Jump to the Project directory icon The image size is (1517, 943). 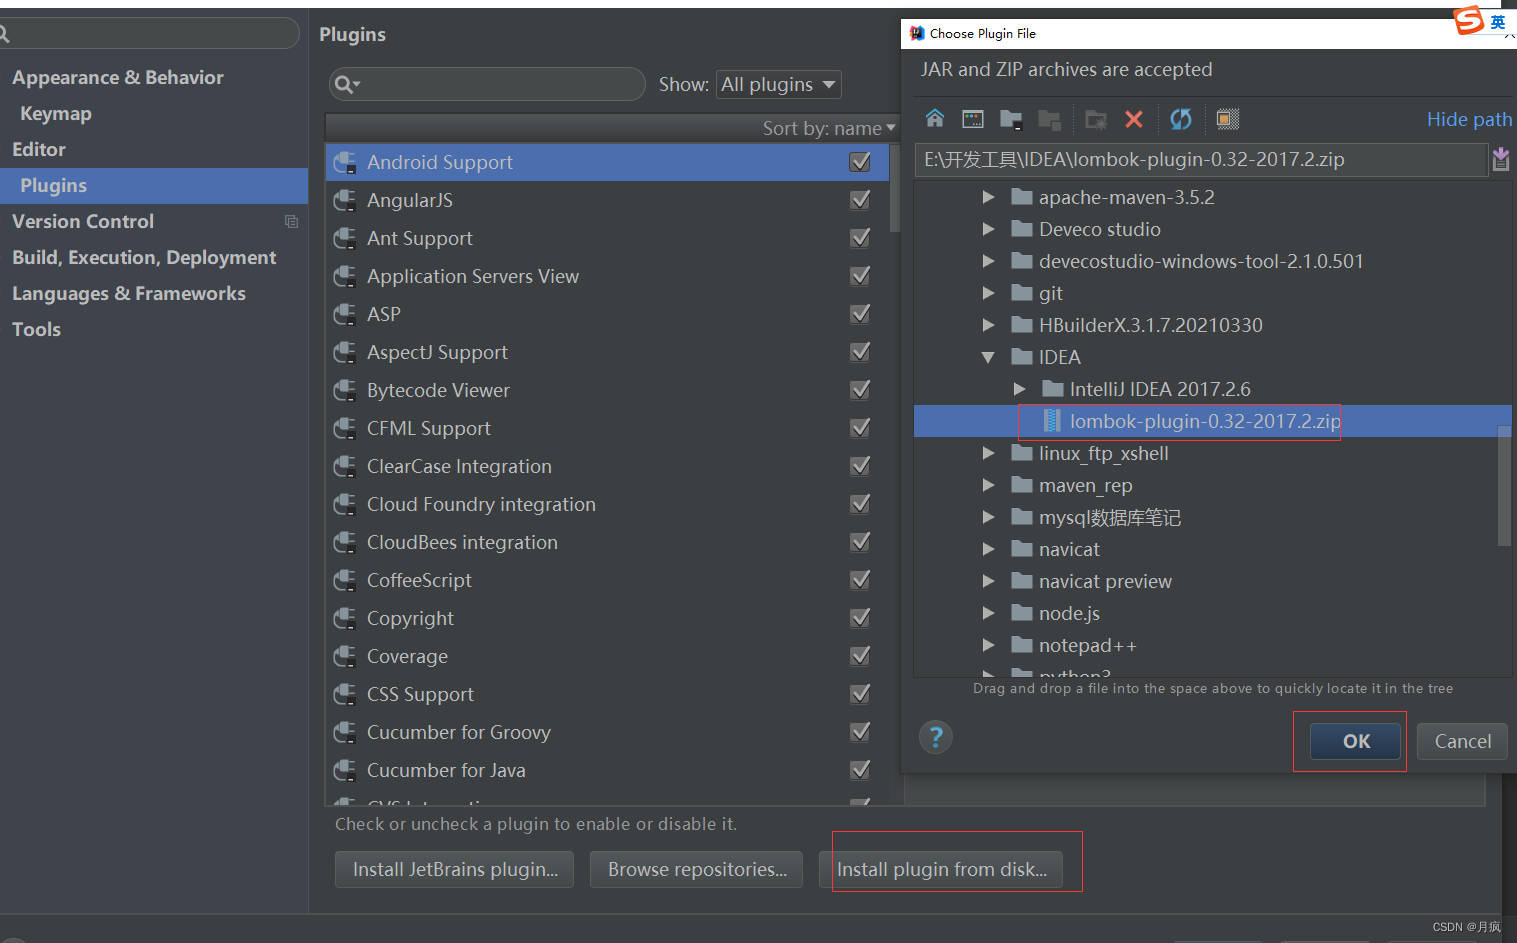(1011, 119)
